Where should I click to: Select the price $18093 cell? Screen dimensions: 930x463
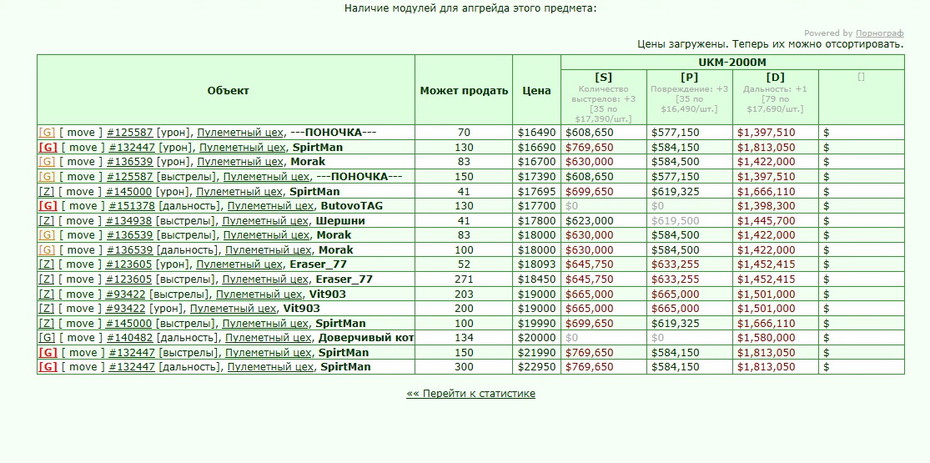coord(537,264)
